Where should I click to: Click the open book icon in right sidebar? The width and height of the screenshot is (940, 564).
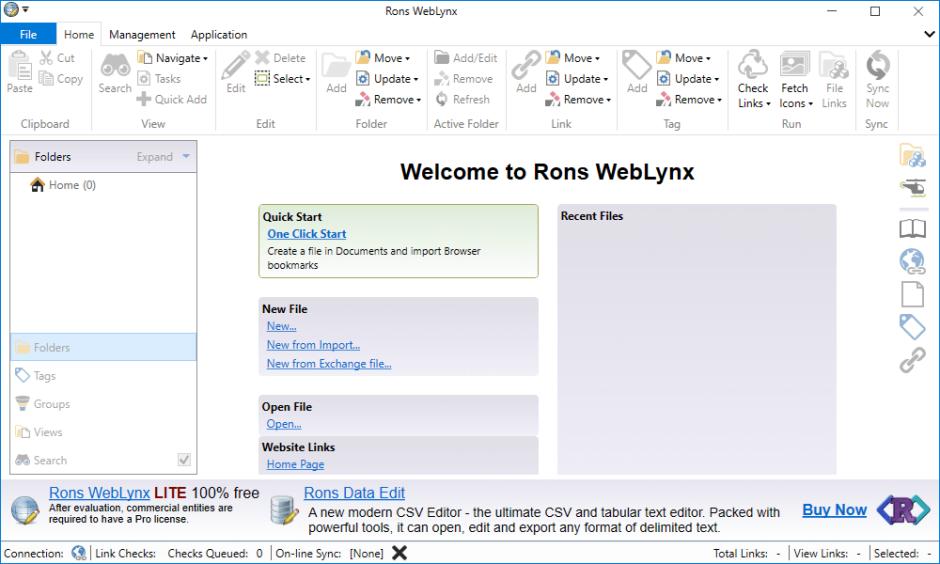912,228
